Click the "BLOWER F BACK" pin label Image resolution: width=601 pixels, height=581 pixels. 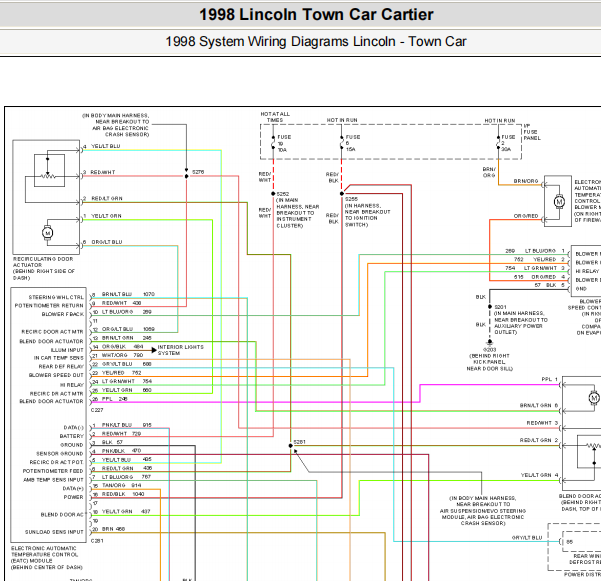pyautogui.click(x=62, y=314)
